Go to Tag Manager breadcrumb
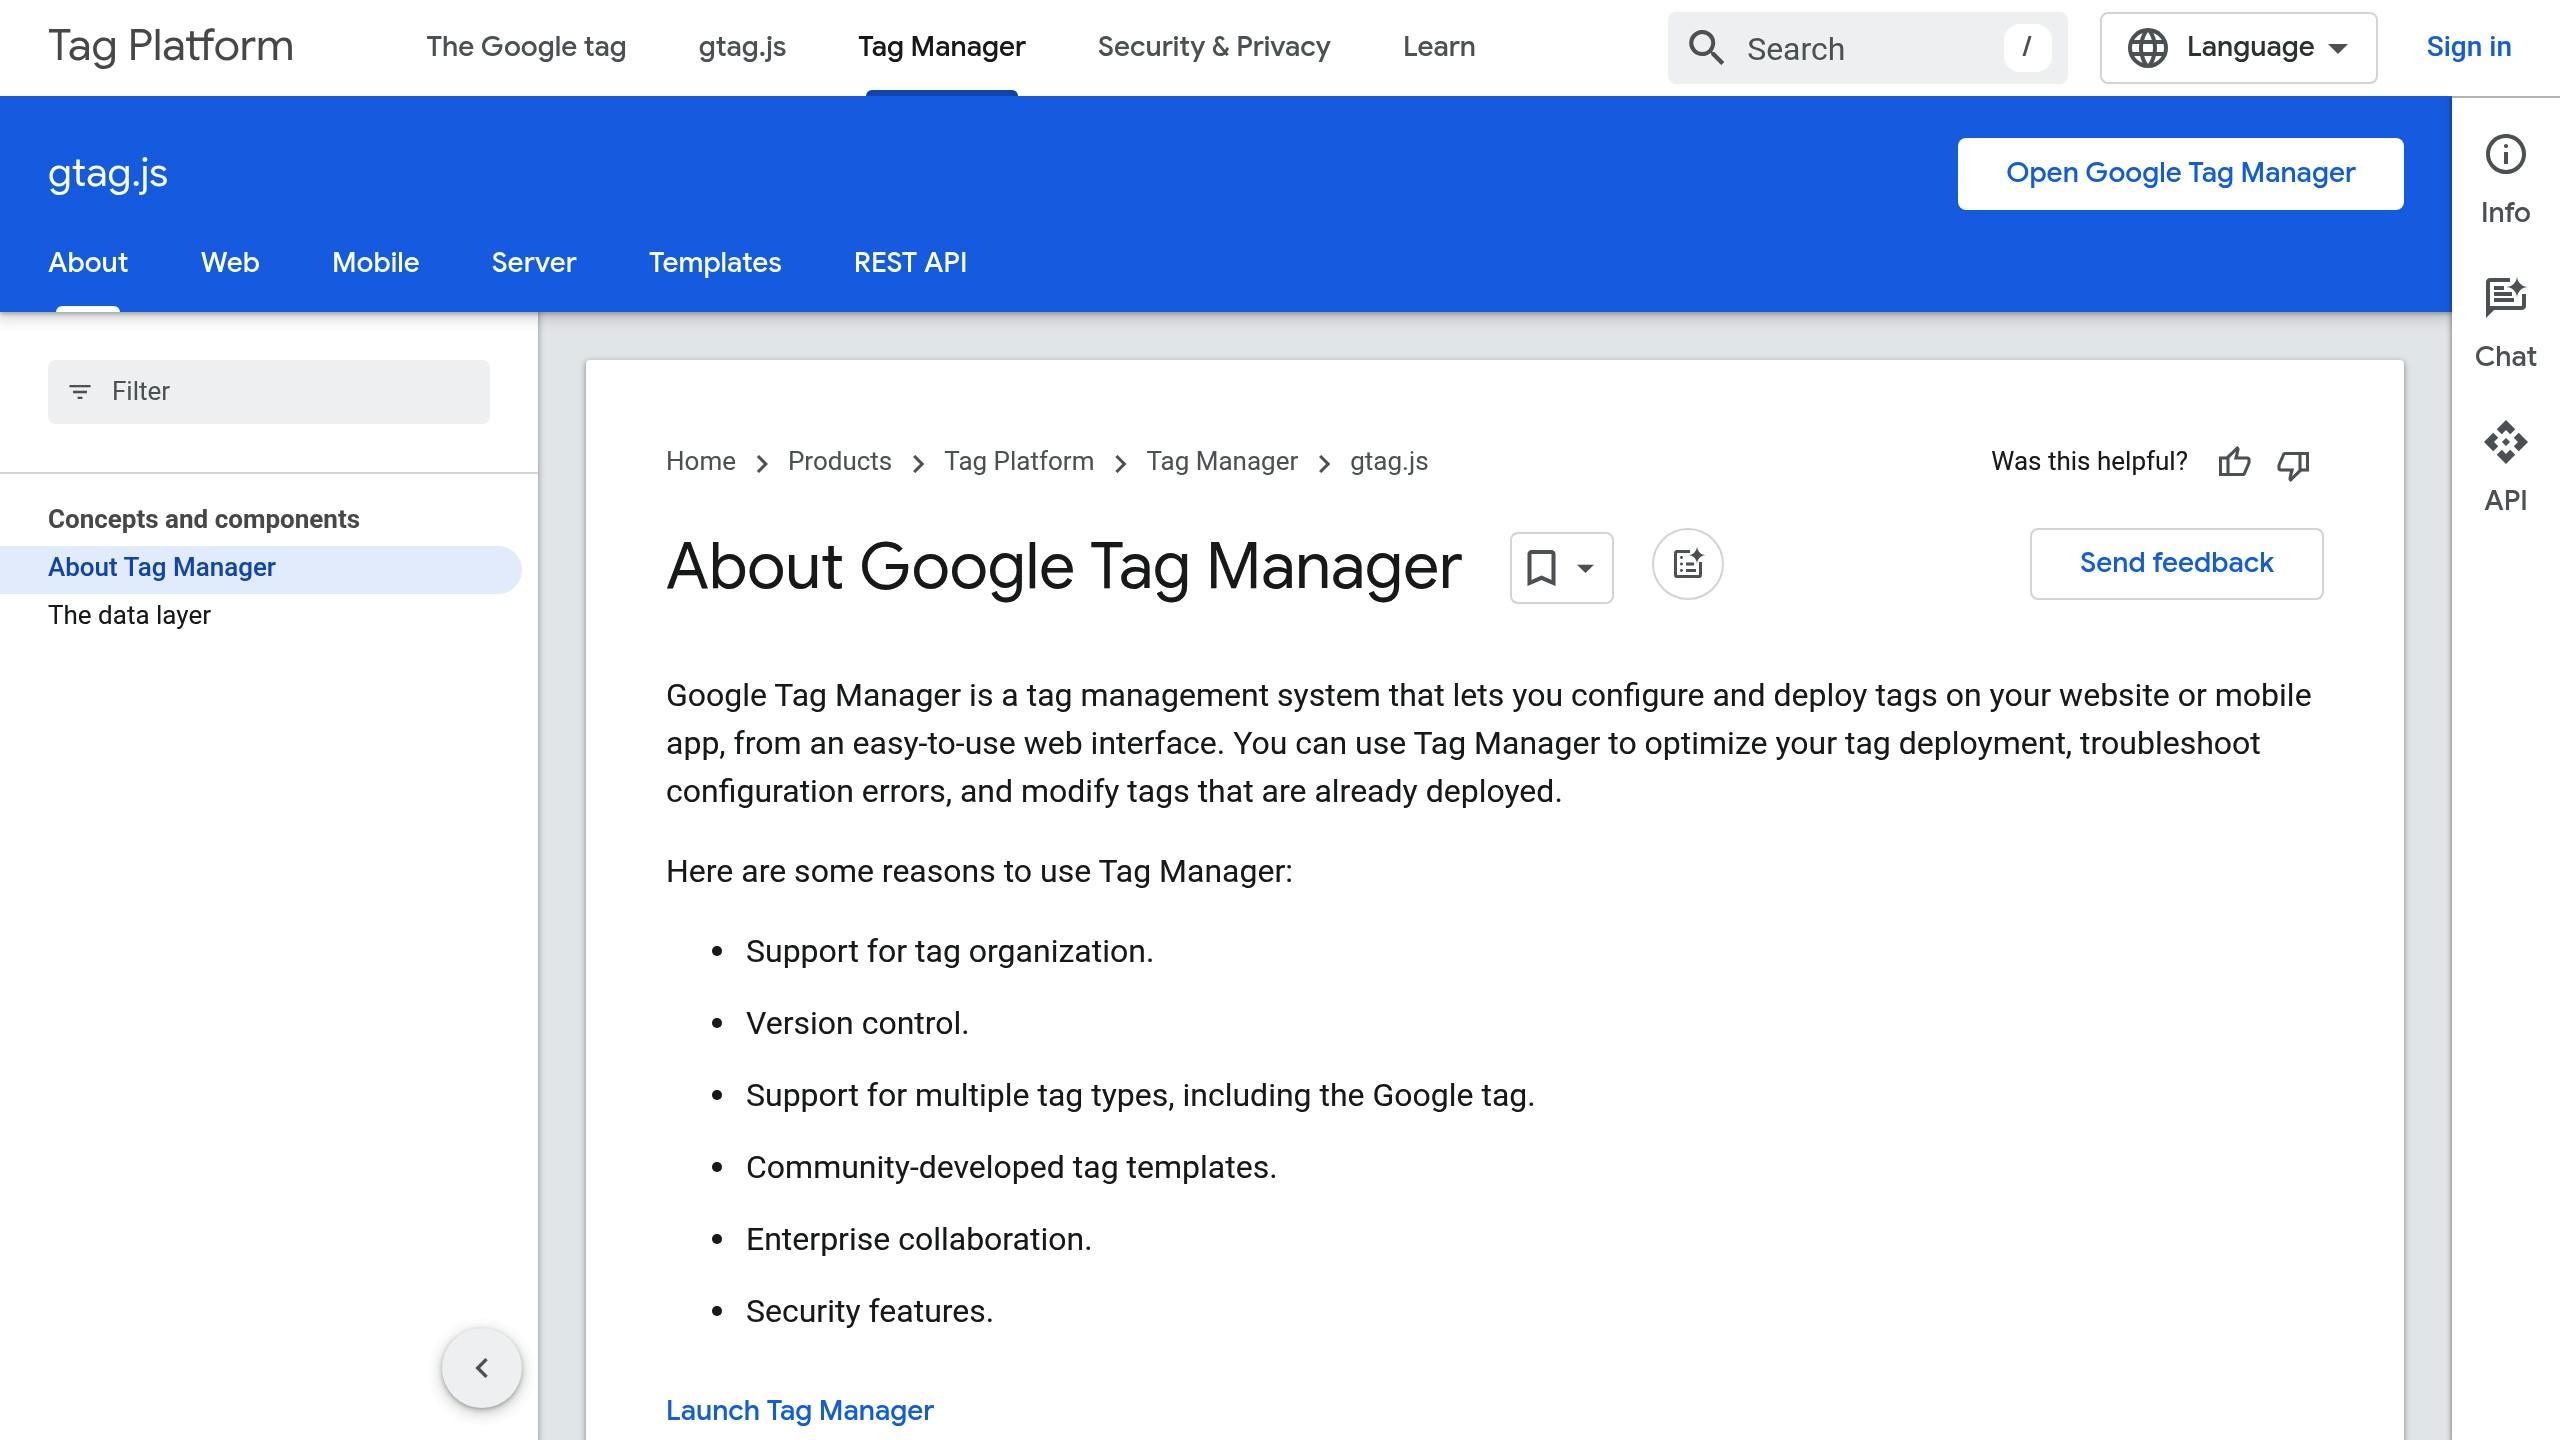The height and width of the screenshot is (1440, 2560). pyautogui.click(x=1221, y=462)
